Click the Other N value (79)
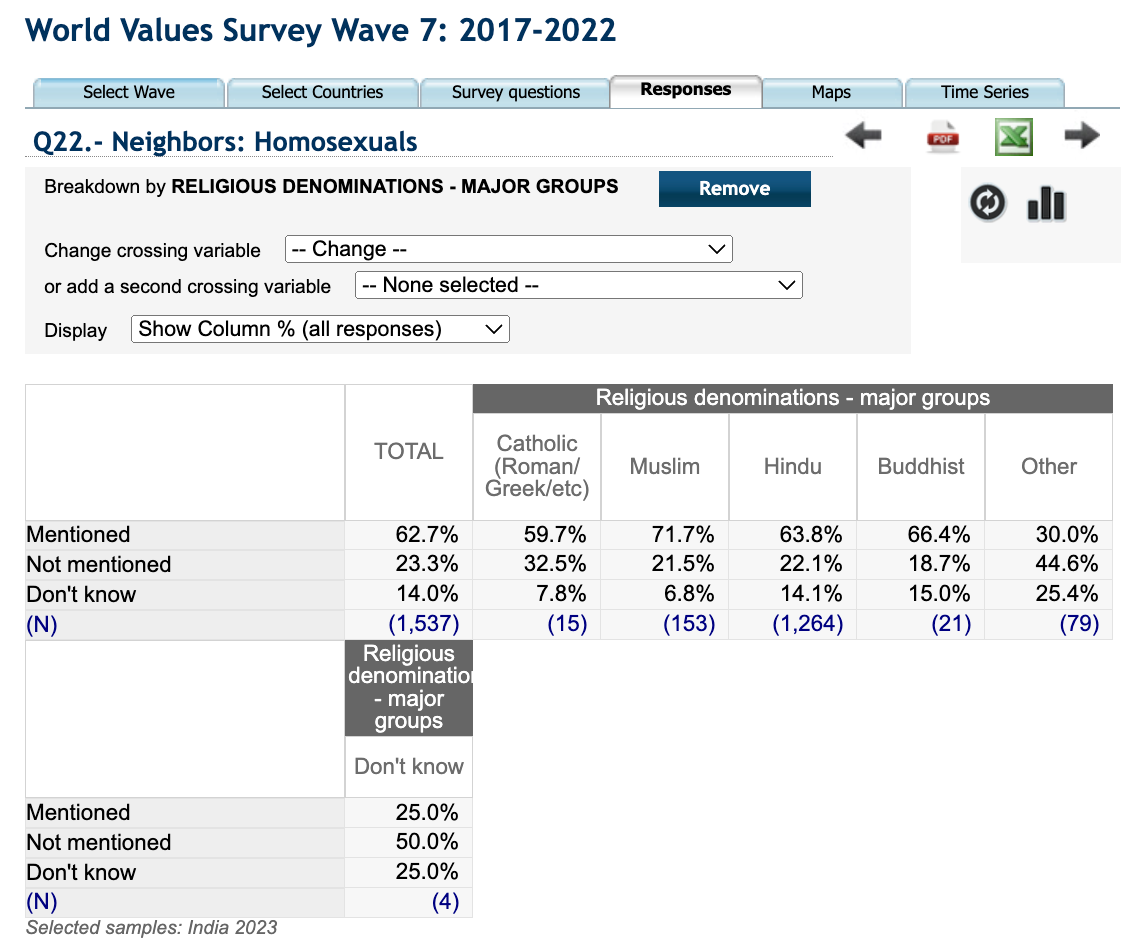 (1079, 623)
